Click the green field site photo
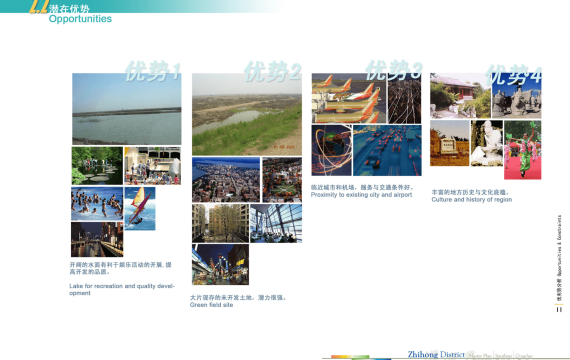Screen dimensions: 570x360 pyautogui.click(x=247, y=114)
